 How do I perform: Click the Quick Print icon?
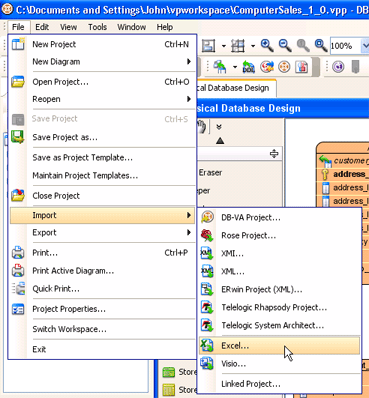pyautogui.click(x=18, y=289)
